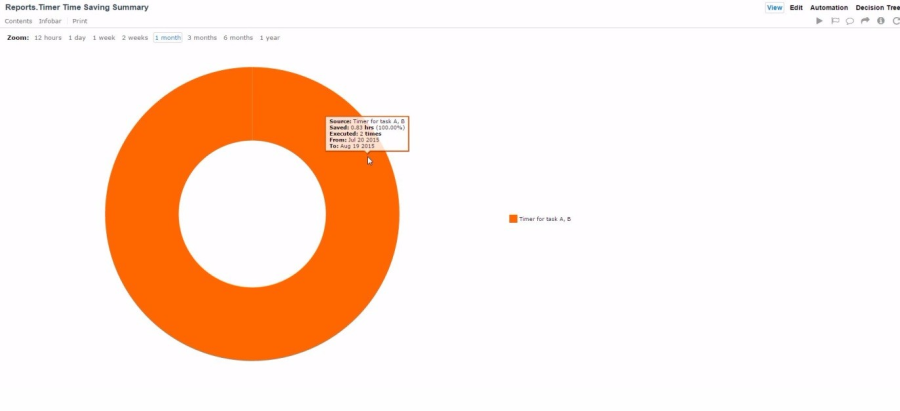Click the orange legend swatch for Timer
This screenshot has width=900, height=411.
(513, 219)
